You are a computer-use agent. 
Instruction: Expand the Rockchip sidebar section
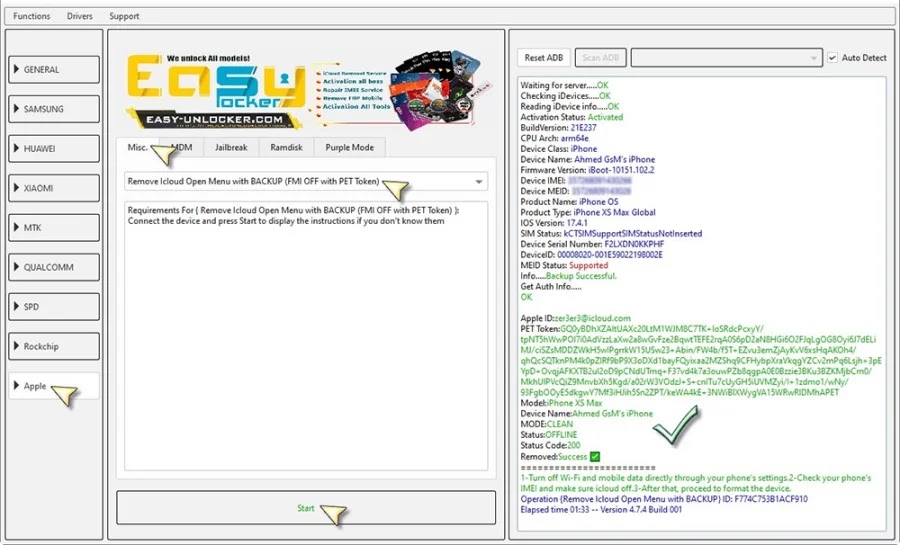point(54,347)
